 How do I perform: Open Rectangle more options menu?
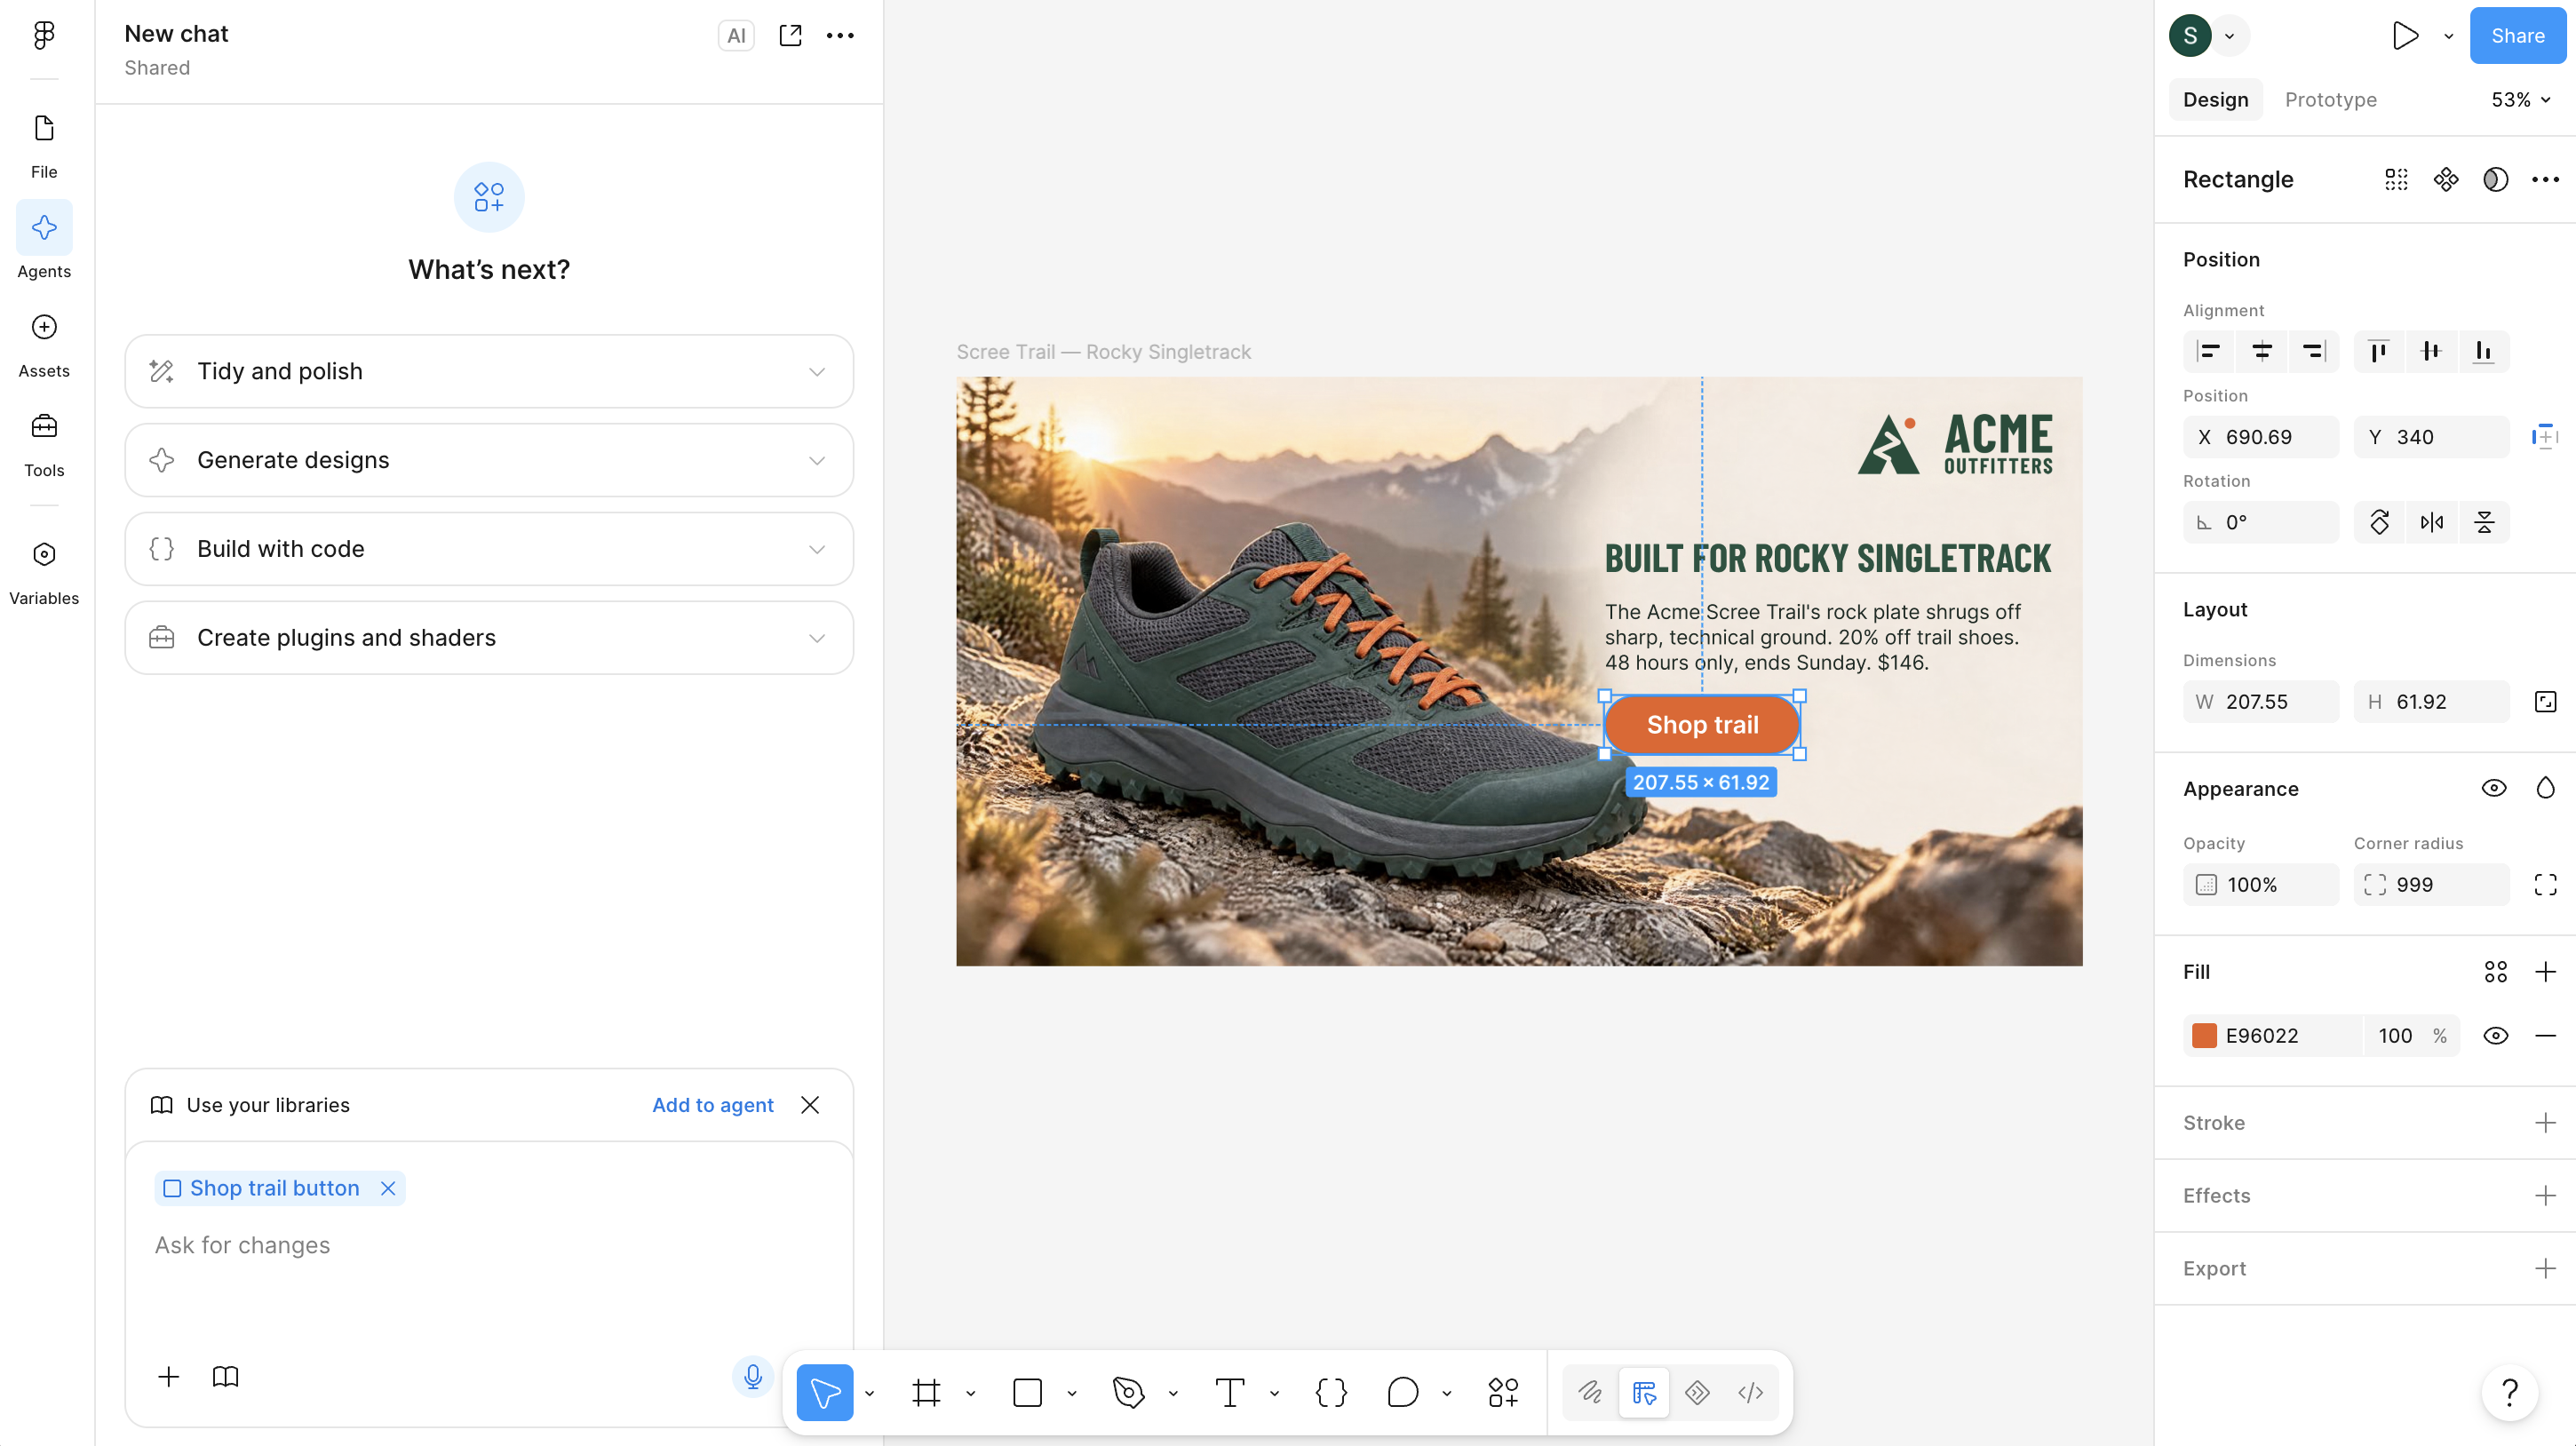[2545, 180]
